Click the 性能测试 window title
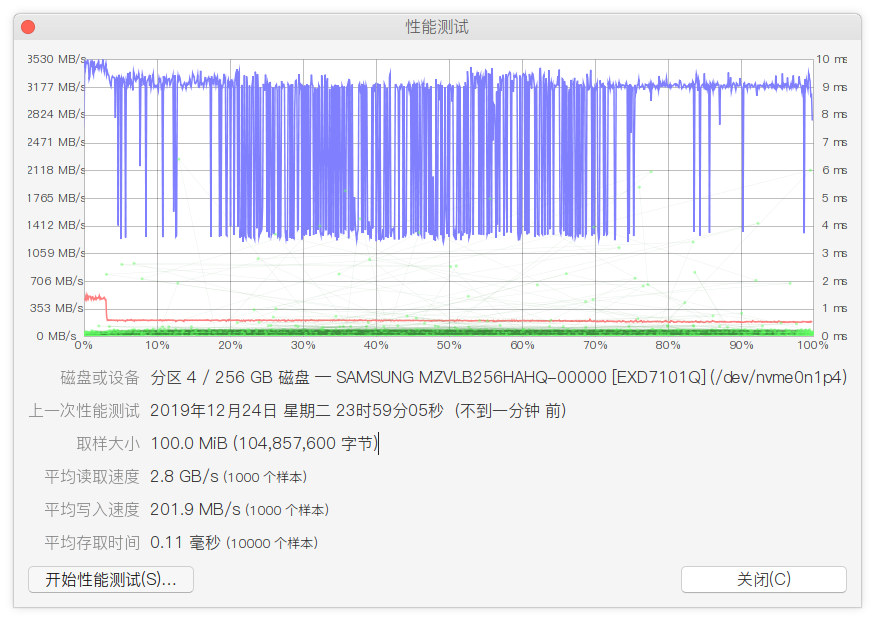Image resolution: width=875 pixels, height=621 pixels. [437, 27]
